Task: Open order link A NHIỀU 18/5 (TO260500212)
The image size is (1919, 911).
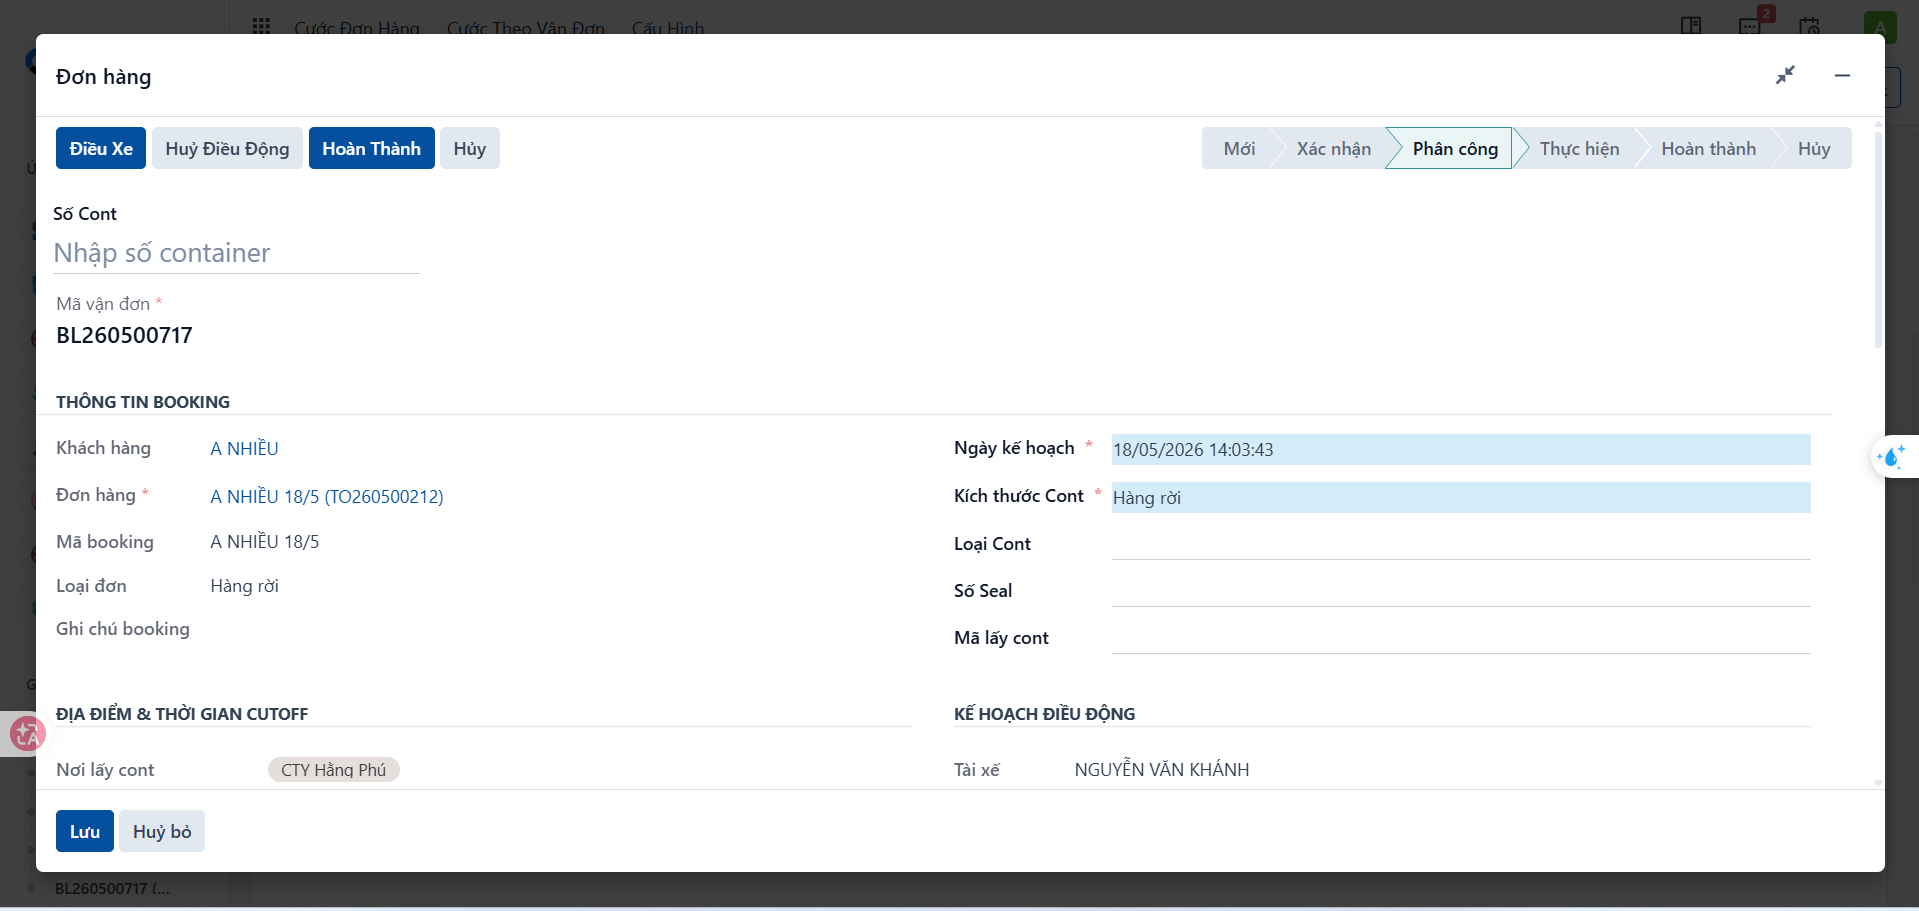Action: 327,496
